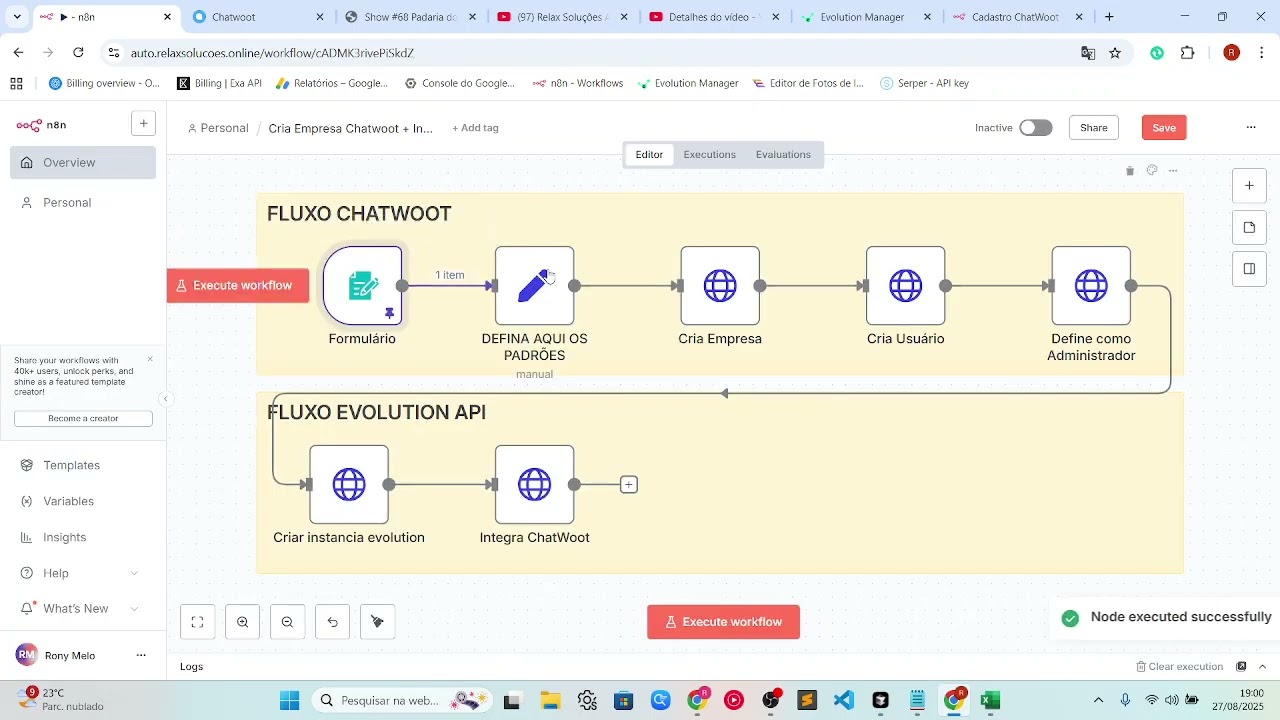Delete the sticky note with trash icon
Image resolution: width=1280 pixels, height=720 pixels.
[x=1130, y=171]
